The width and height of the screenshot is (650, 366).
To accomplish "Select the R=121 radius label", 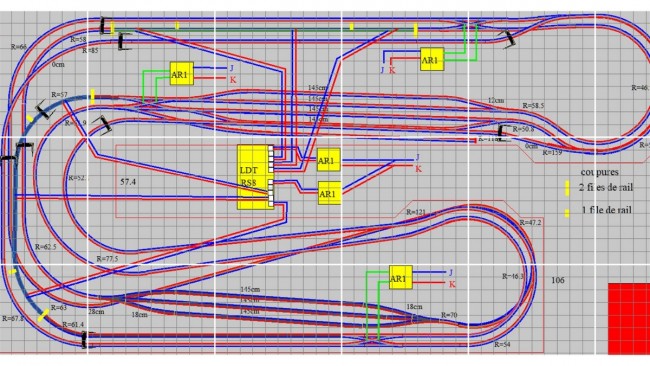I will [416, 212].
